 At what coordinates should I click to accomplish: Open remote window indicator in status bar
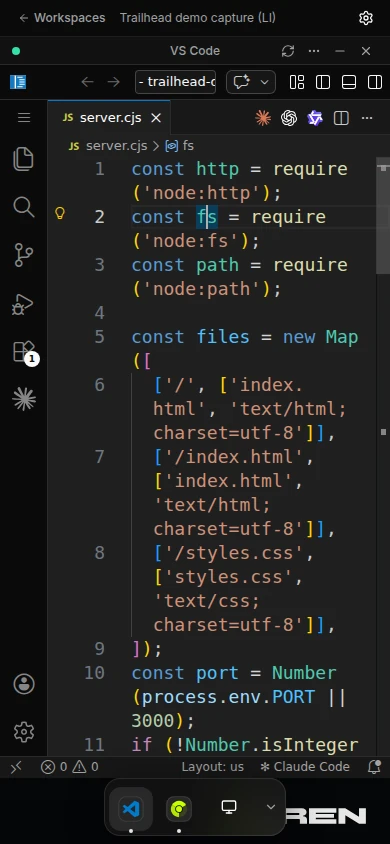(16, 767)
